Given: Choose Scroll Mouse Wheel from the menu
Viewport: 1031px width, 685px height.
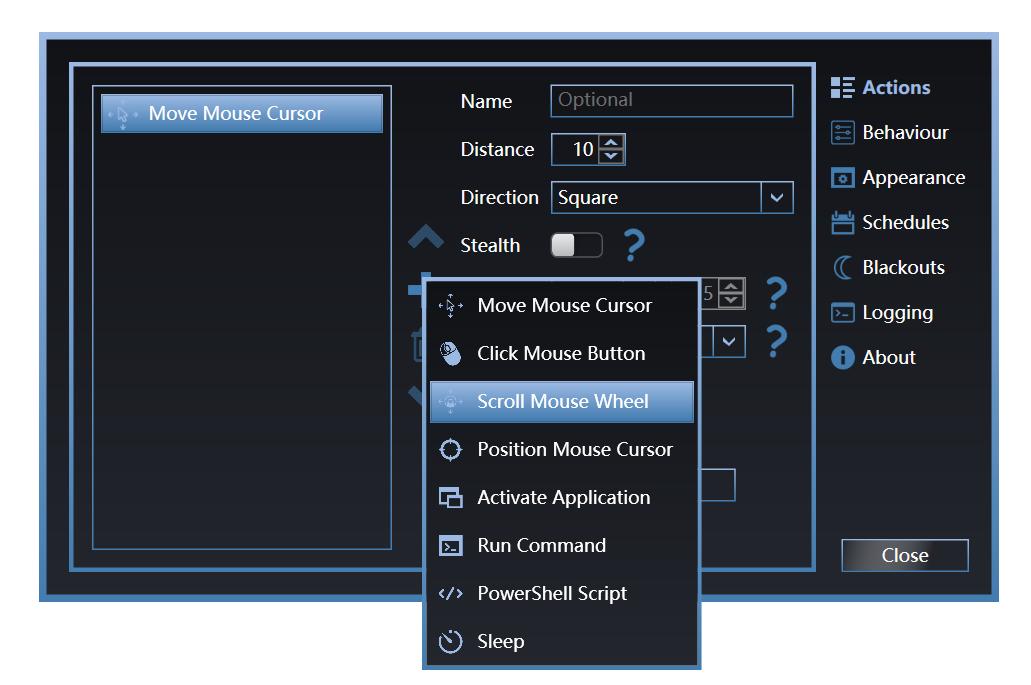Looking at the screenshot, I should [x=562, y=401].
